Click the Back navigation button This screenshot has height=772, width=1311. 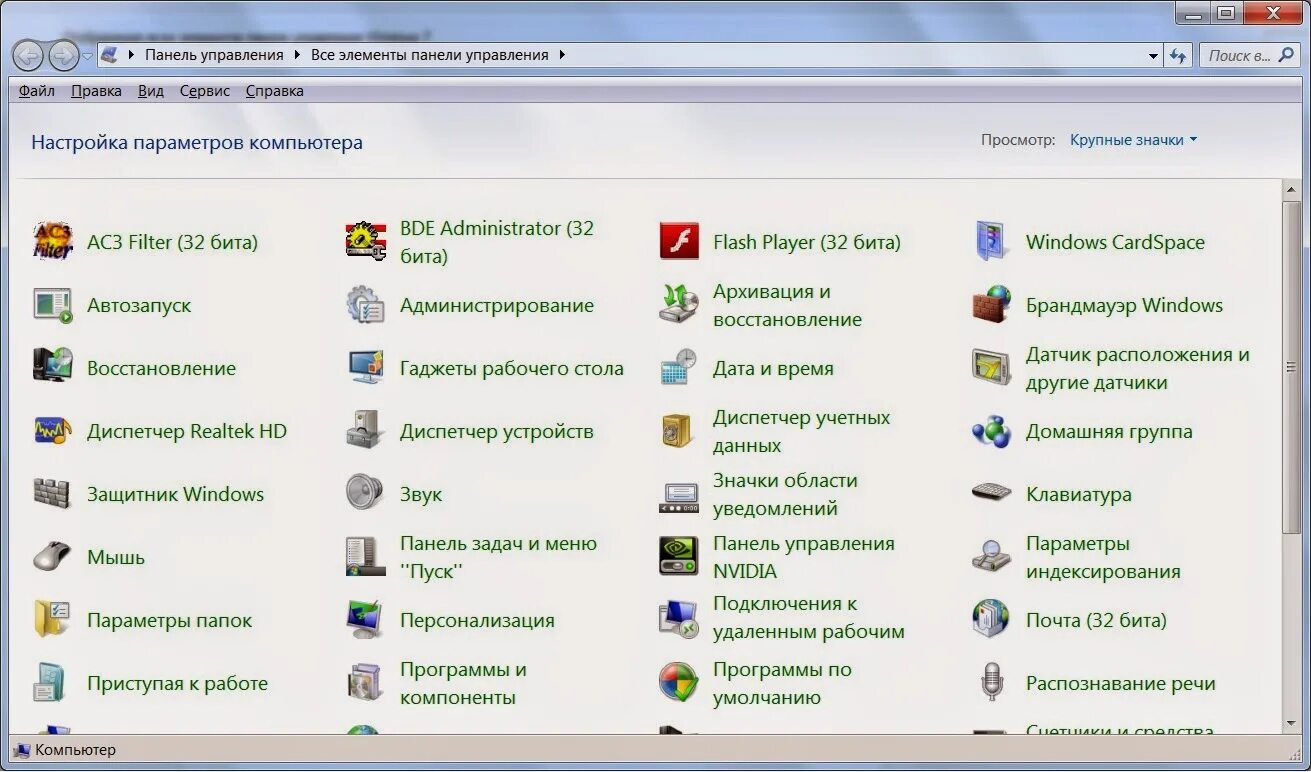click(x=28, y=56)
